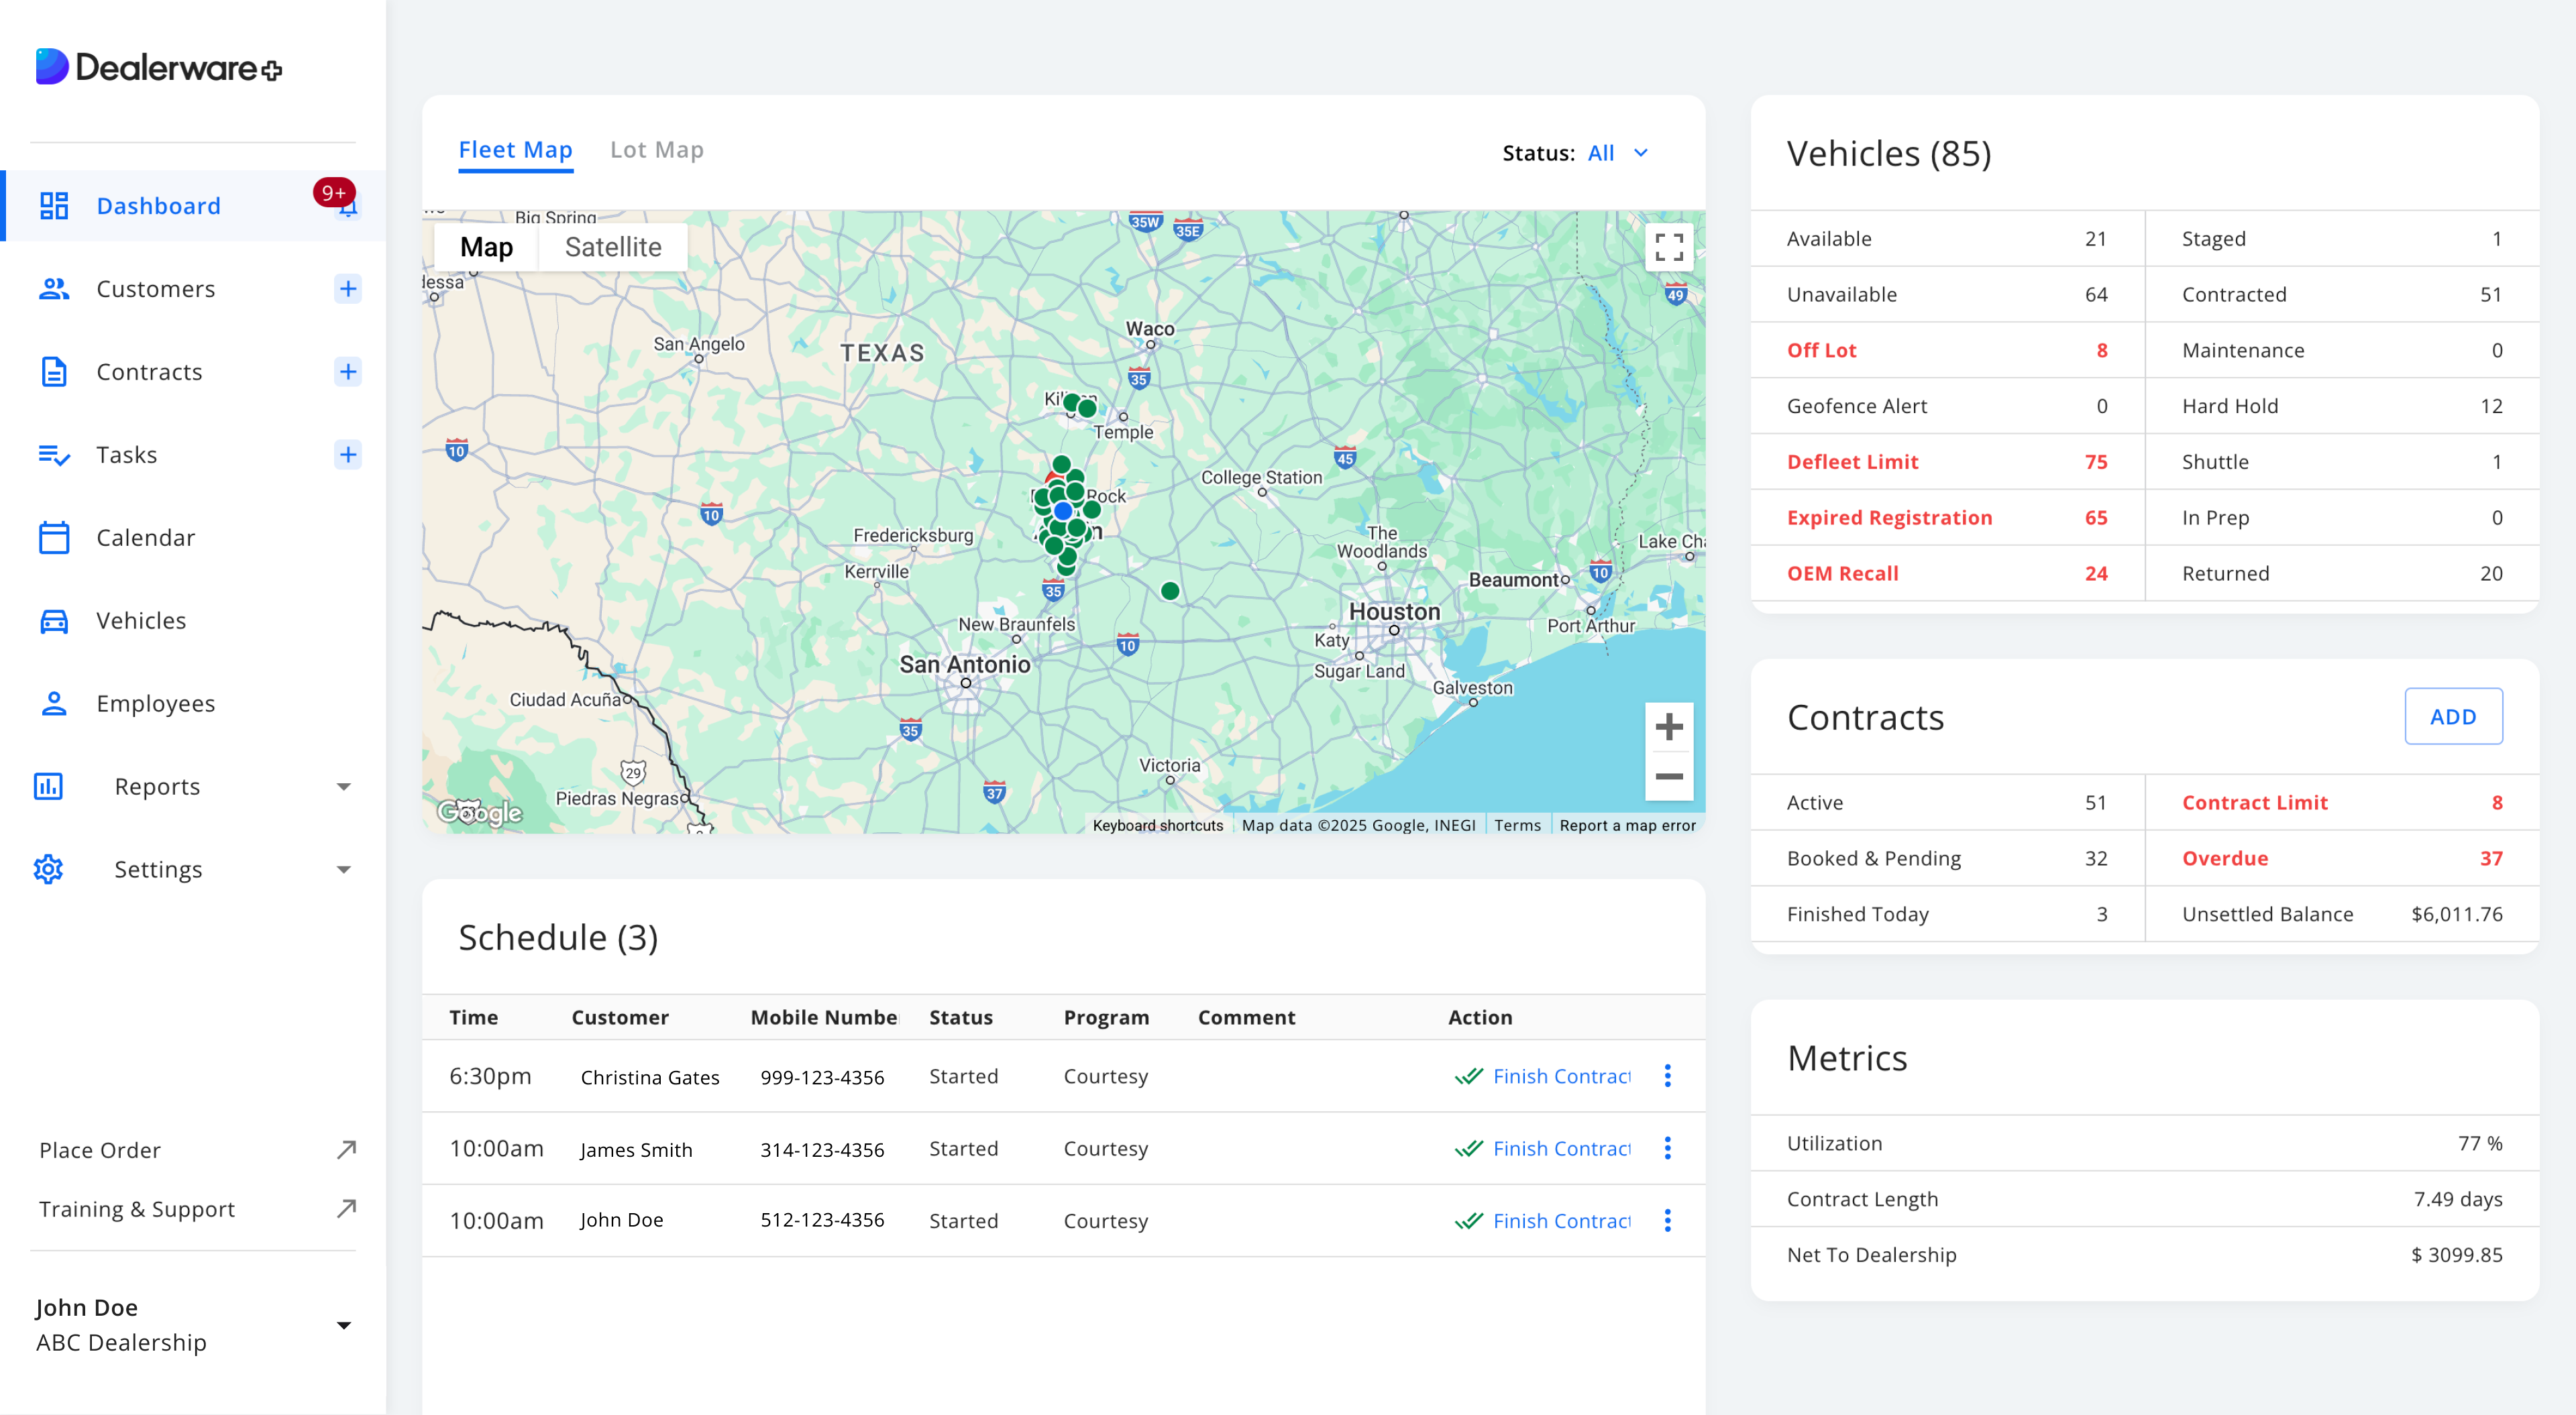Expand the Reports menu

tap(343, 786)
